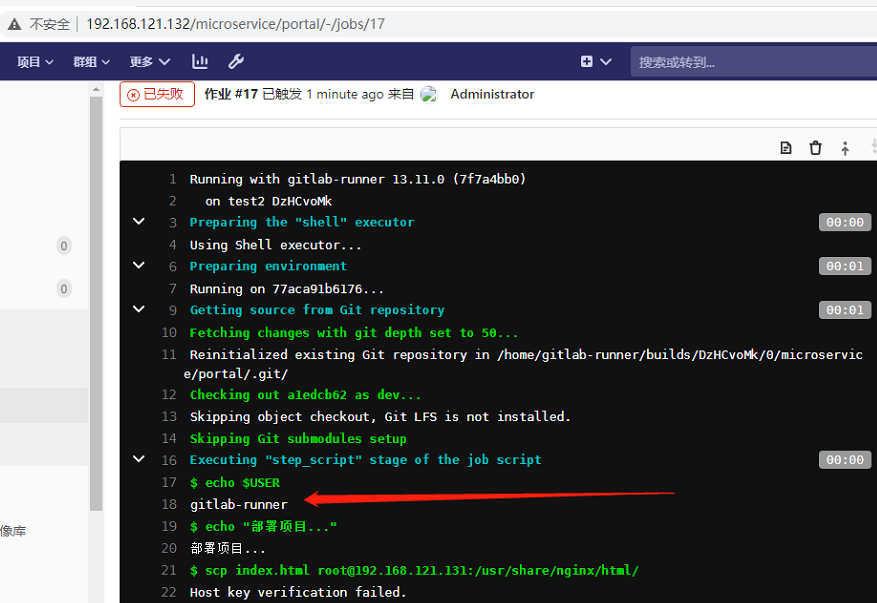877x603 pixels.
Task: Open the 项目 dropdown menu
Action: 35,62
